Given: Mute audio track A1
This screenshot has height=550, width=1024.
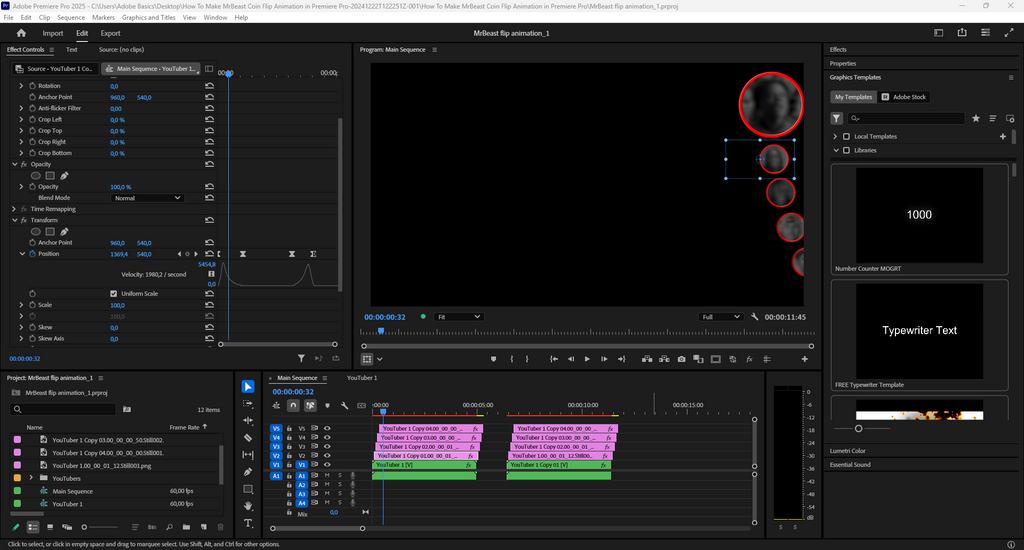Looking at the screenshot, I should click(327, 475).
